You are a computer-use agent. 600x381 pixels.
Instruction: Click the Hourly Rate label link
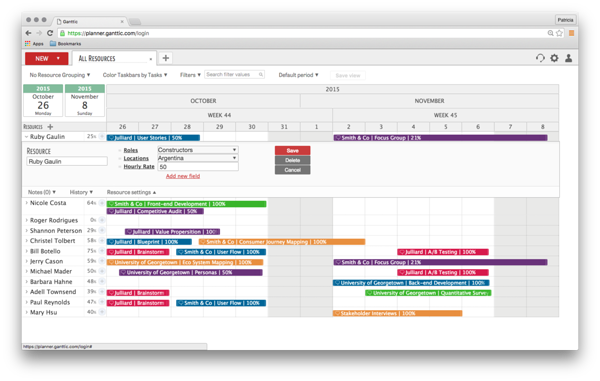pos(139,166)
